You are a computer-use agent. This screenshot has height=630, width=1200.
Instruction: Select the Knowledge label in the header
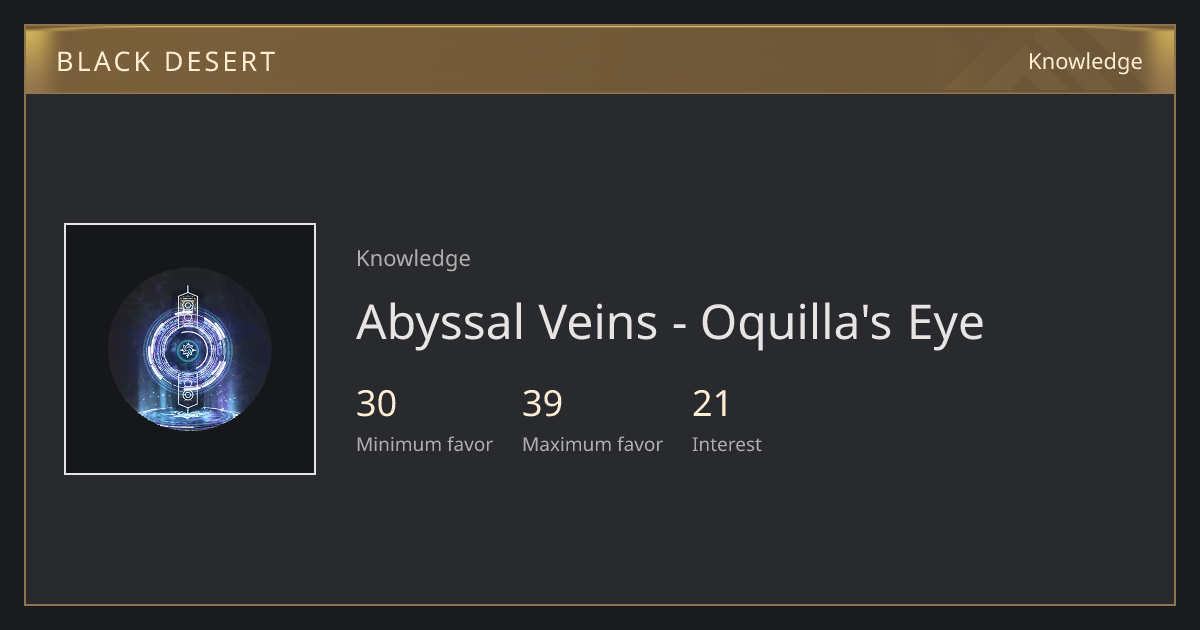[x=1085, y=62]
